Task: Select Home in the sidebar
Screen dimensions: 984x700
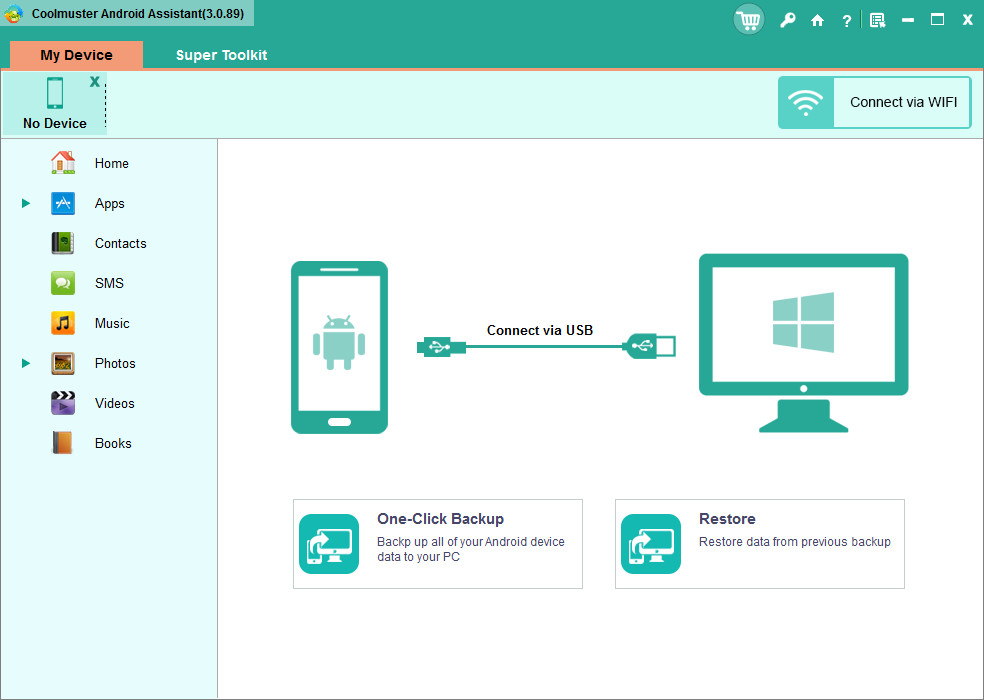Action: tap(112, 163)
